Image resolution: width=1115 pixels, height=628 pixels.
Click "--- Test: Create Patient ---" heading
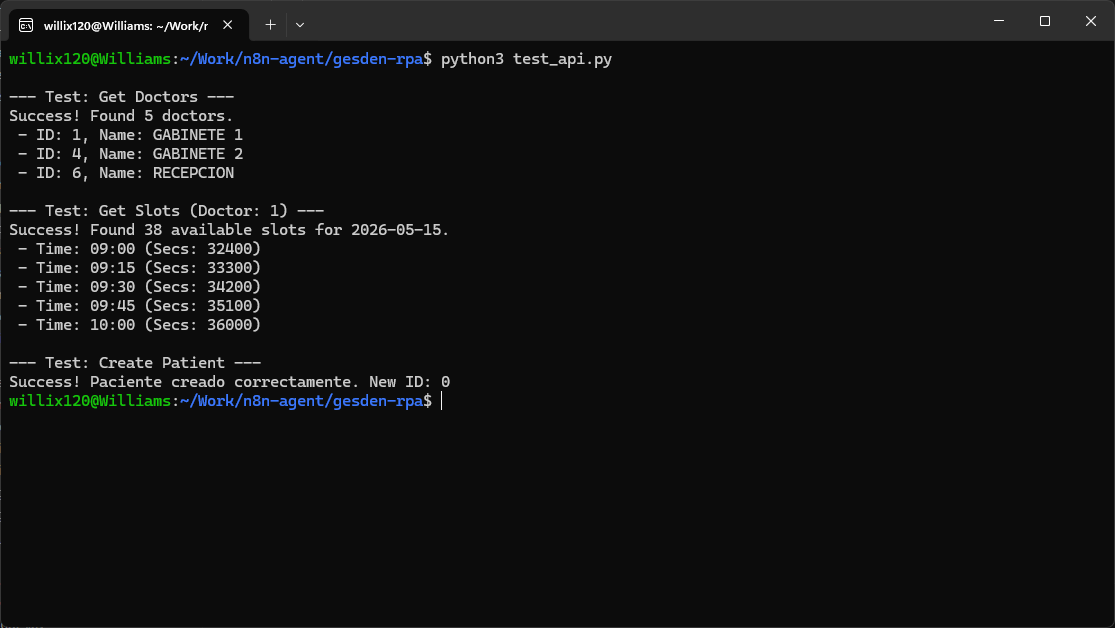pos(135,363)
